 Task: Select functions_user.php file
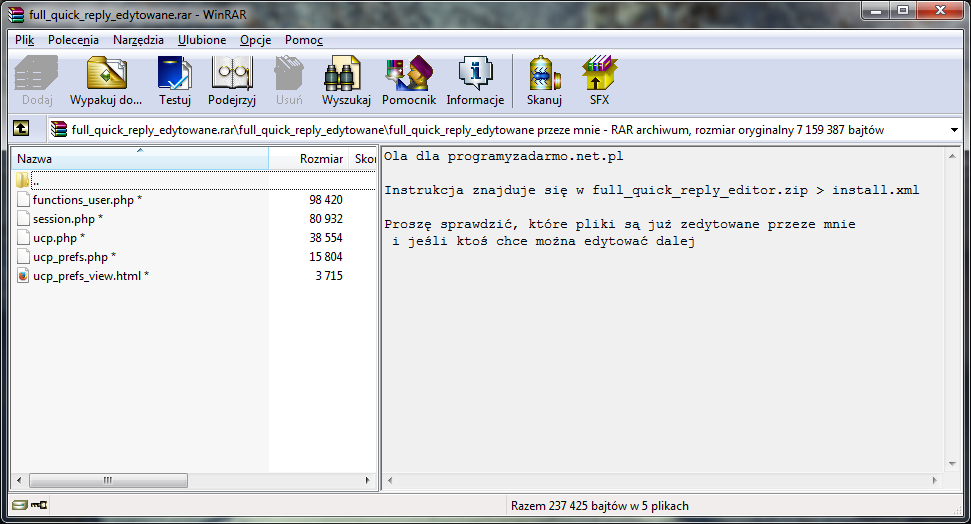(x=87, y=199)
